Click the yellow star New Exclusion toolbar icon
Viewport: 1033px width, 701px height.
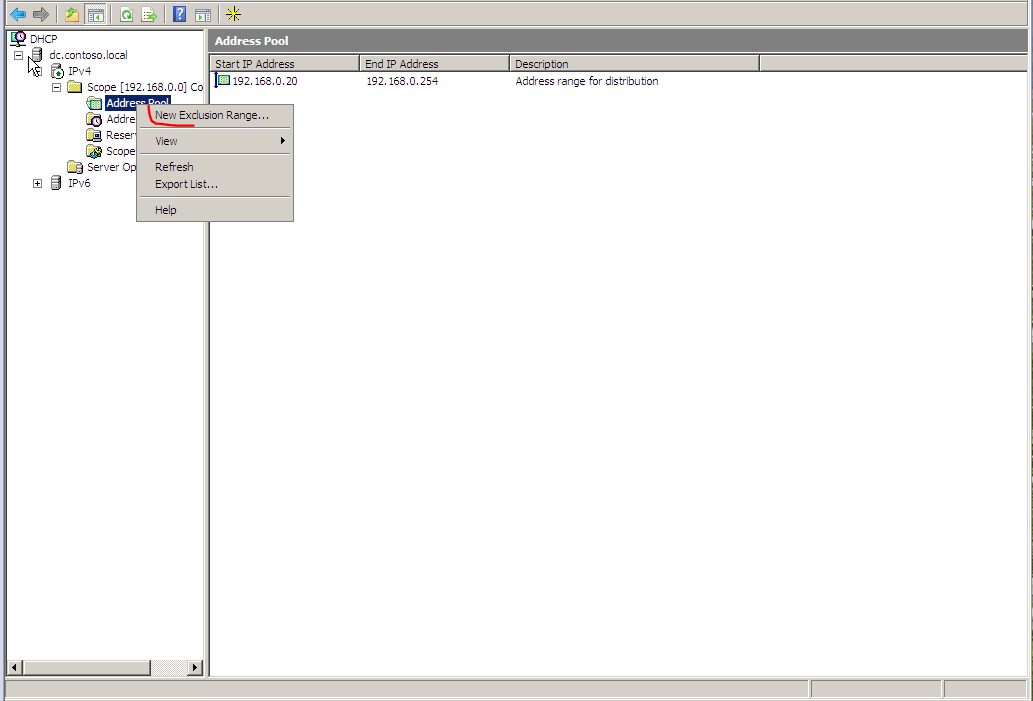233,14
